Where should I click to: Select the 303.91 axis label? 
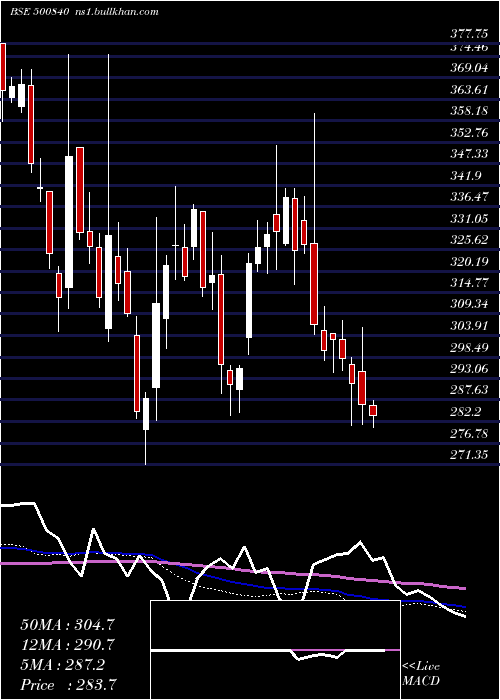click(x=468, y=326)
